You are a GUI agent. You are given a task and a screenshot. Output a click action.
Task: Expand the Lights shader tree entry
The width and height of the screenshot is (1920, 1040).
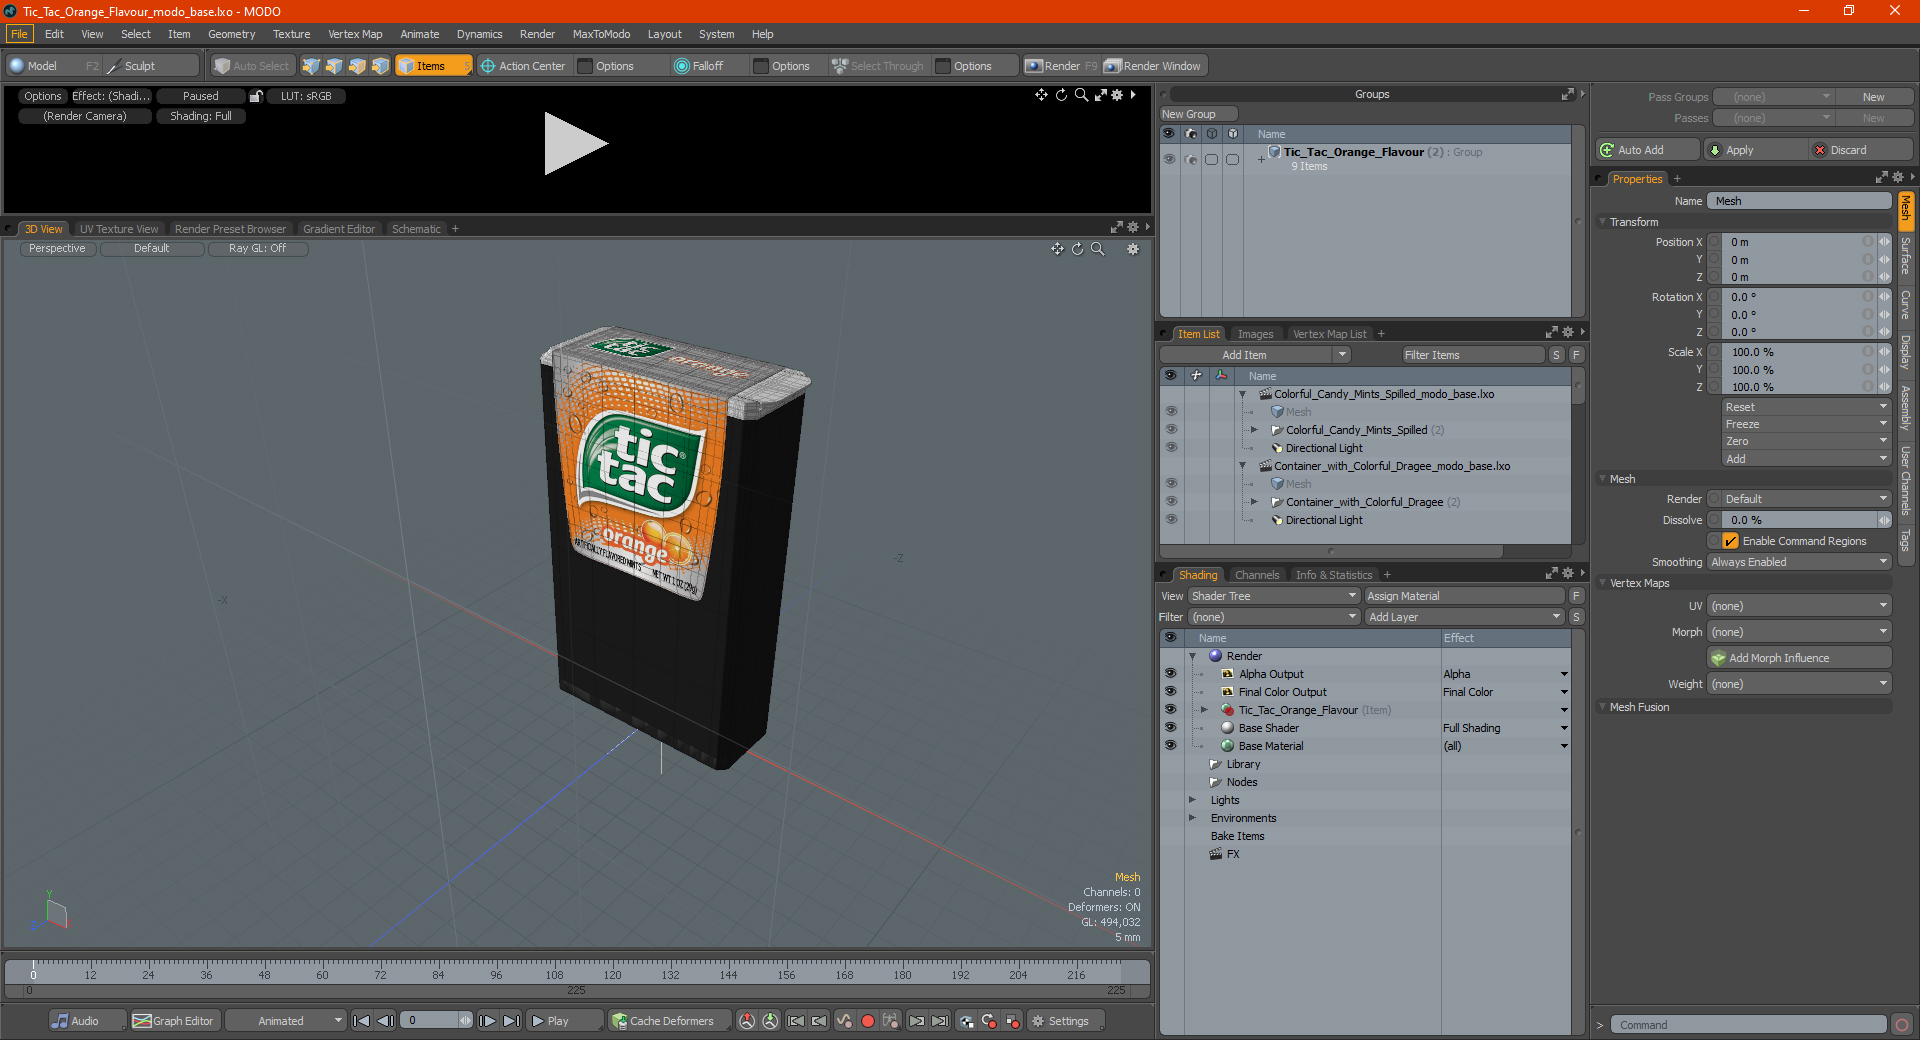tap(1192, 800)
